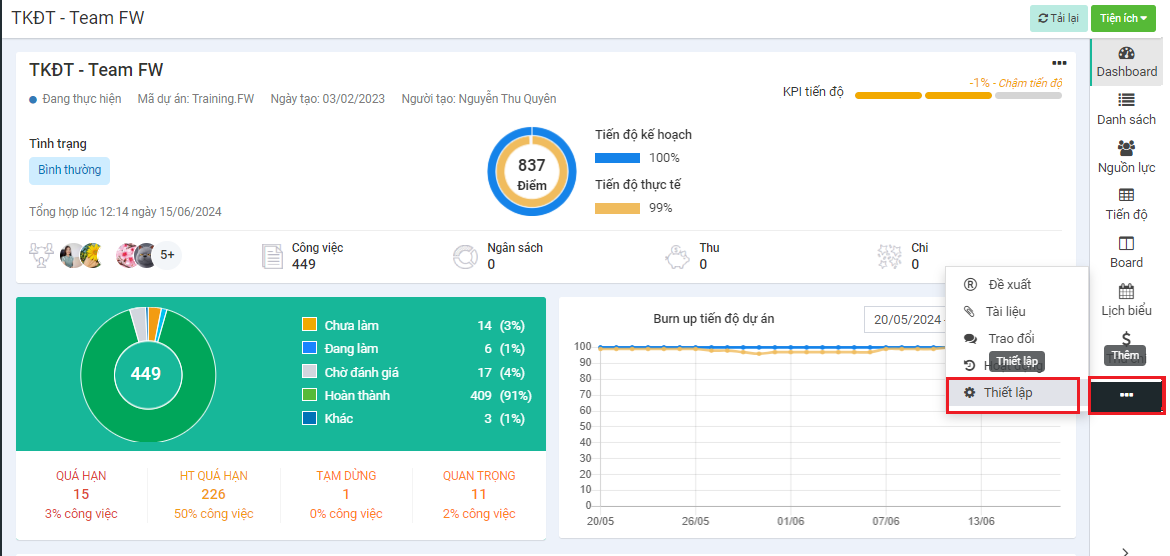Viewport: 1170px width, 556px height.
Task: Expand the Tiện ích dropdown
Action: pyautogui.click(x=1123, y=18)
